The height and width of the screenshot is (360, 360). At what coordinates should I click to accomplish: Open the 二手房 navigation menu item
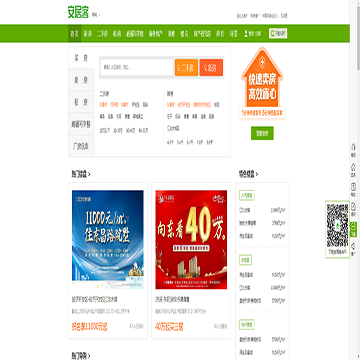click(102, 33)
